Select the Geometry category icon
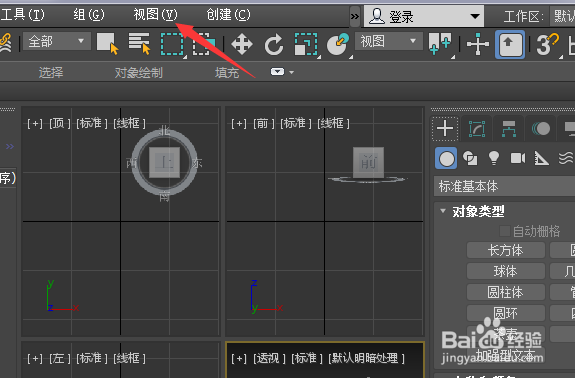Viewport: 575px width, 378px height. (446, 158)
